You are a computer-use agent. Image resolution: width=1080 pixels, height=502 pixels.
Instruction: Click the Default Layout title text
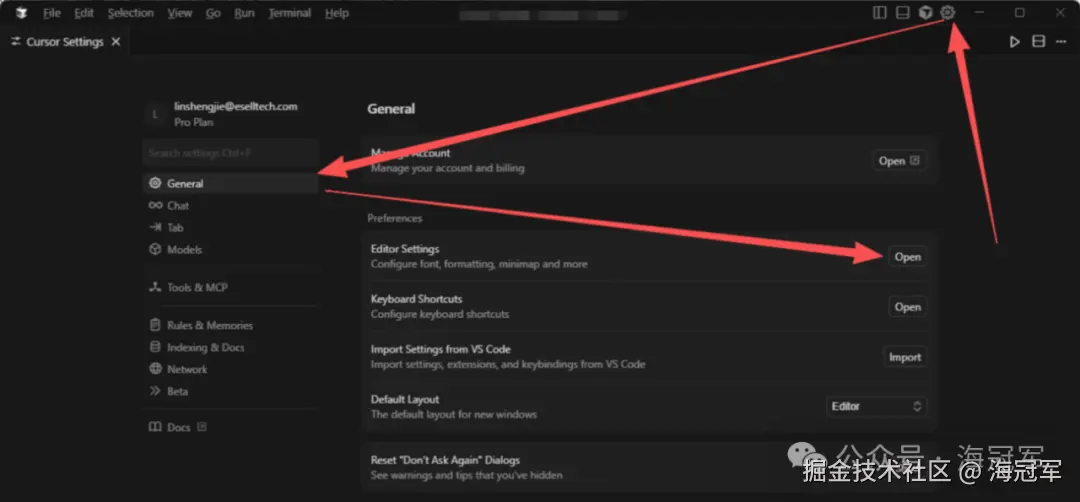pos(404,399)
